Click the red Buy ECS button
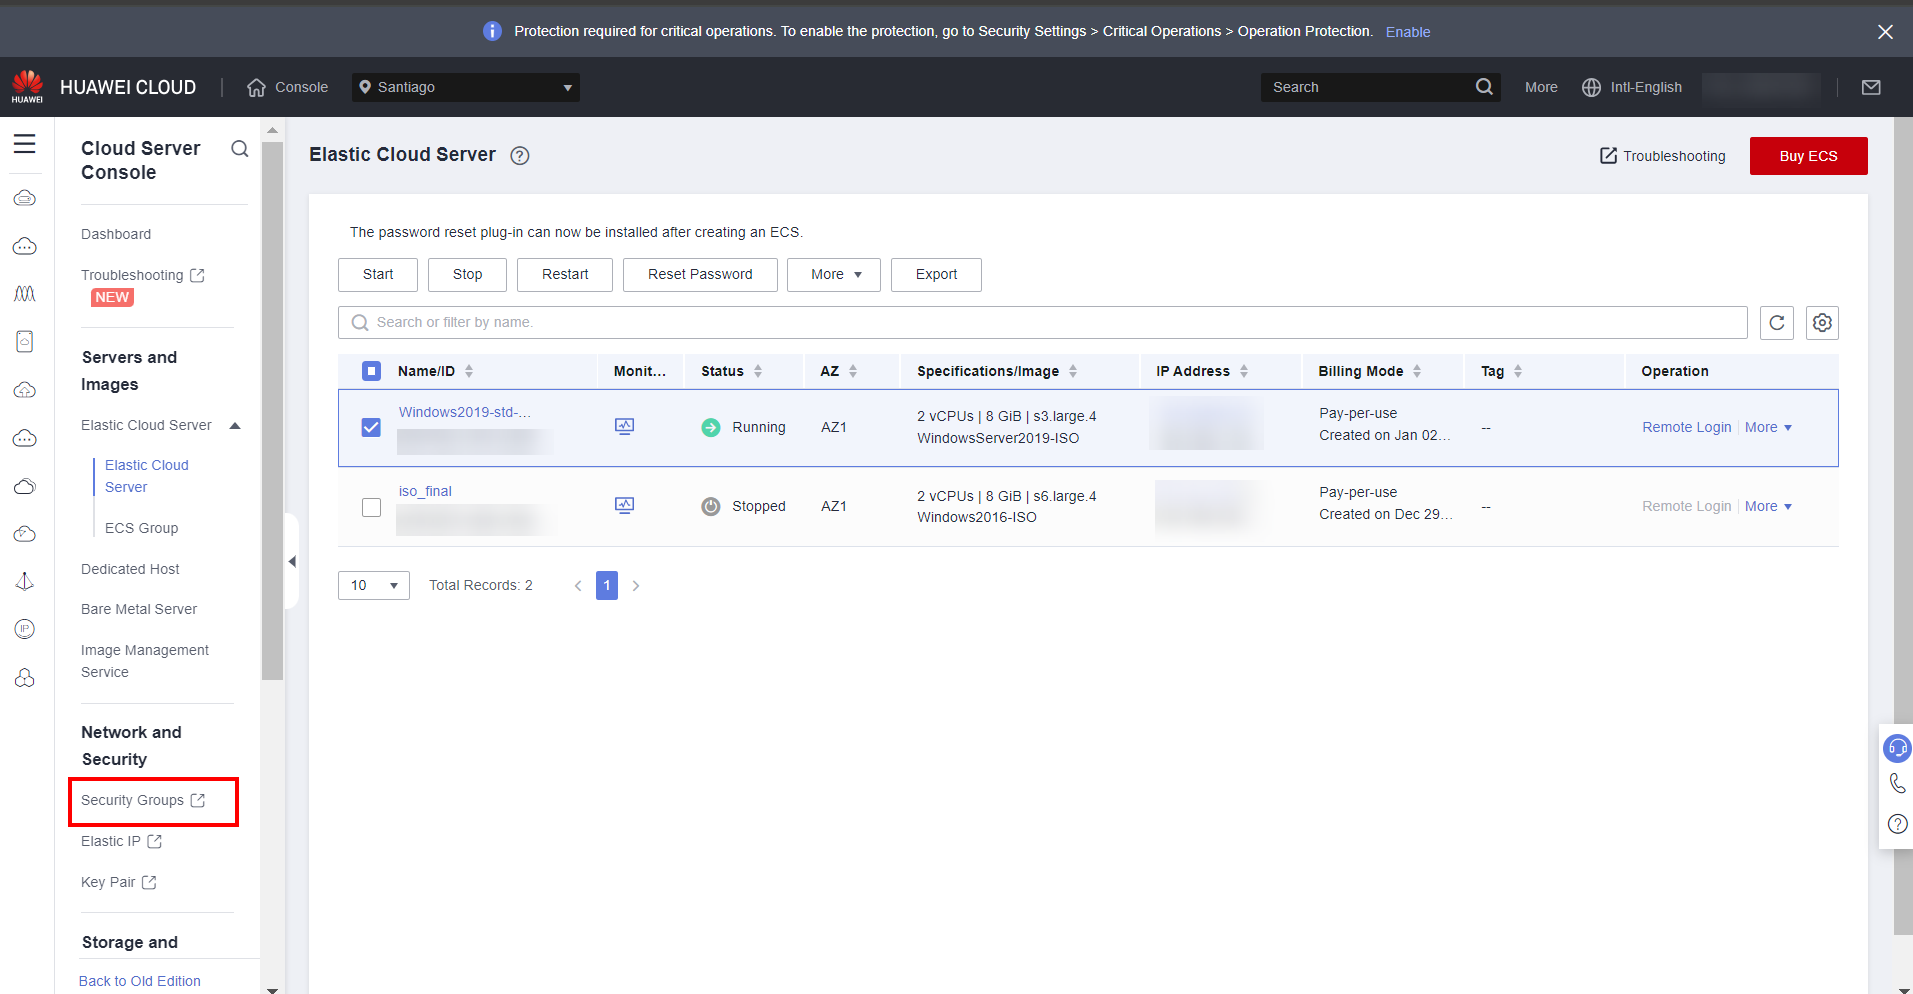 coord(1807,156)
